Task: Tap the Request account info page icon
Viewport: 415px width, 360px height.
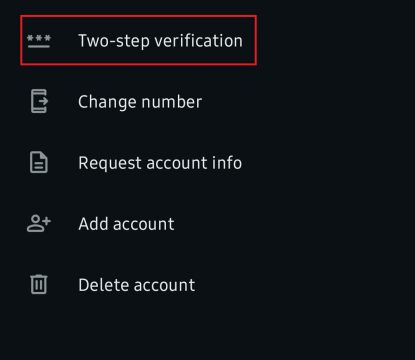Action: (39, 162)
